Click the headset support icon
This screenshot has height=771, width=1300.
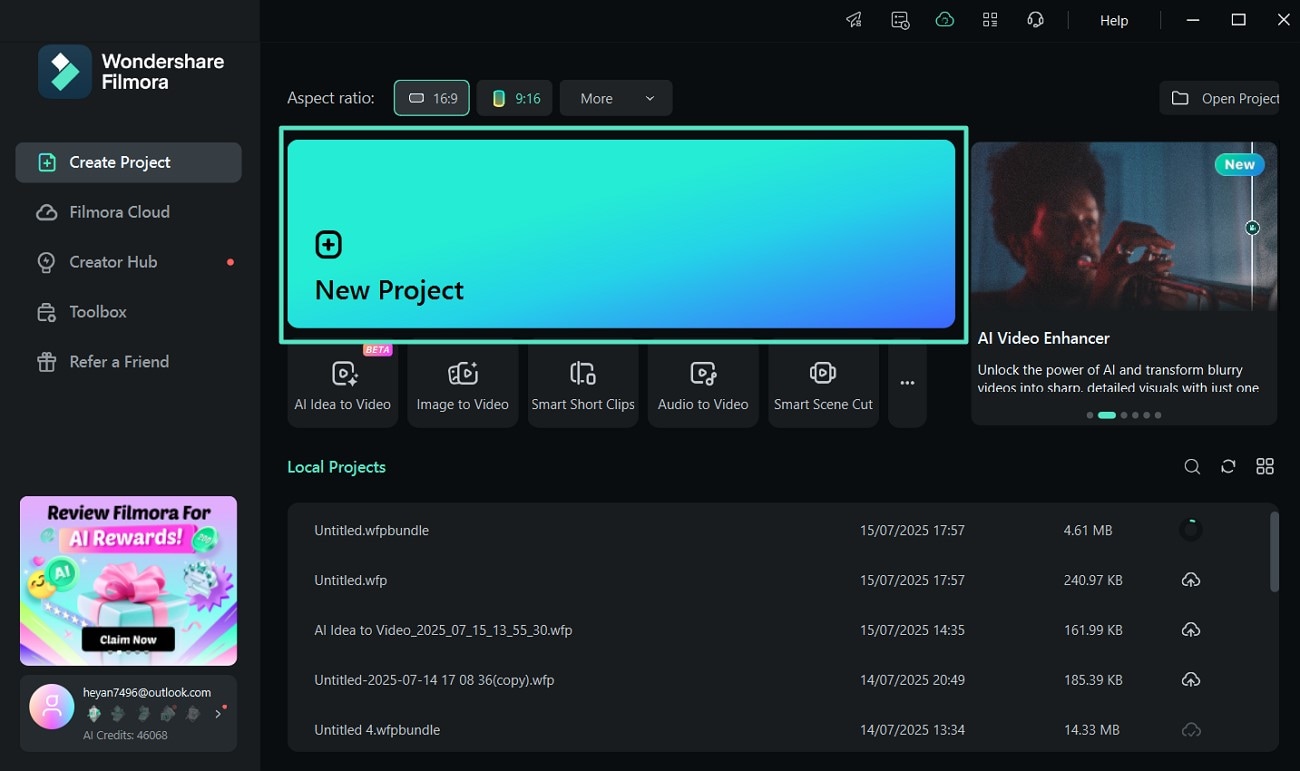pyautogui.click(x=1035, y=20)
